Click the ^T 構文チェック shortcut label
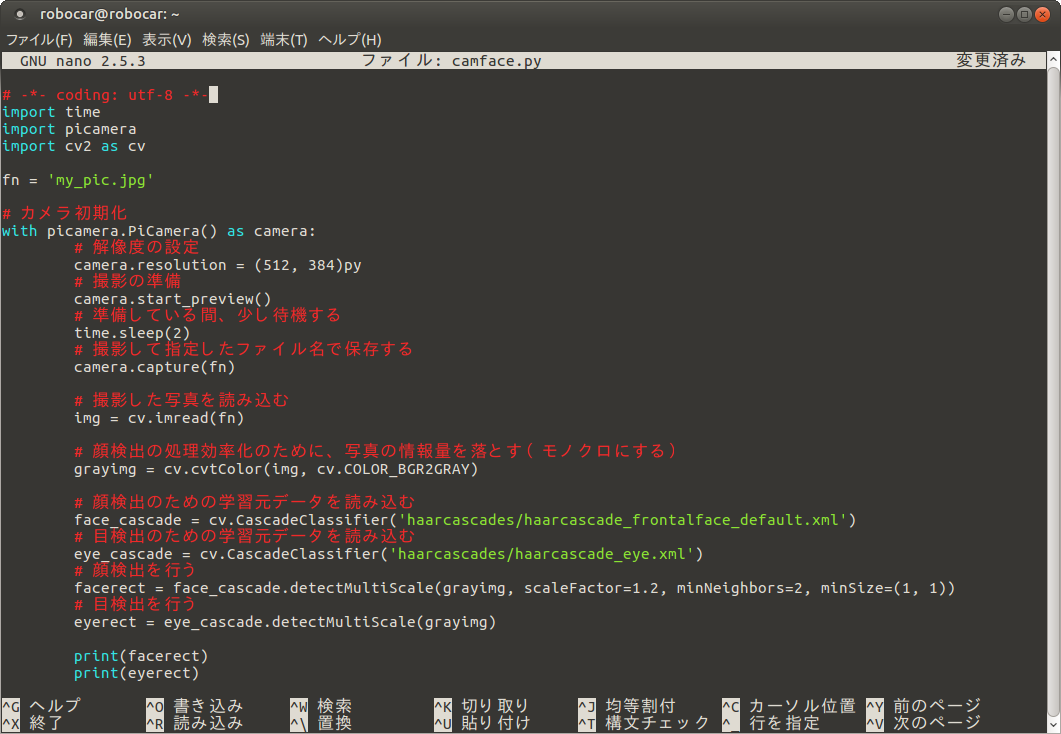This screenshot has height=734, width=1061. [644, 723]
